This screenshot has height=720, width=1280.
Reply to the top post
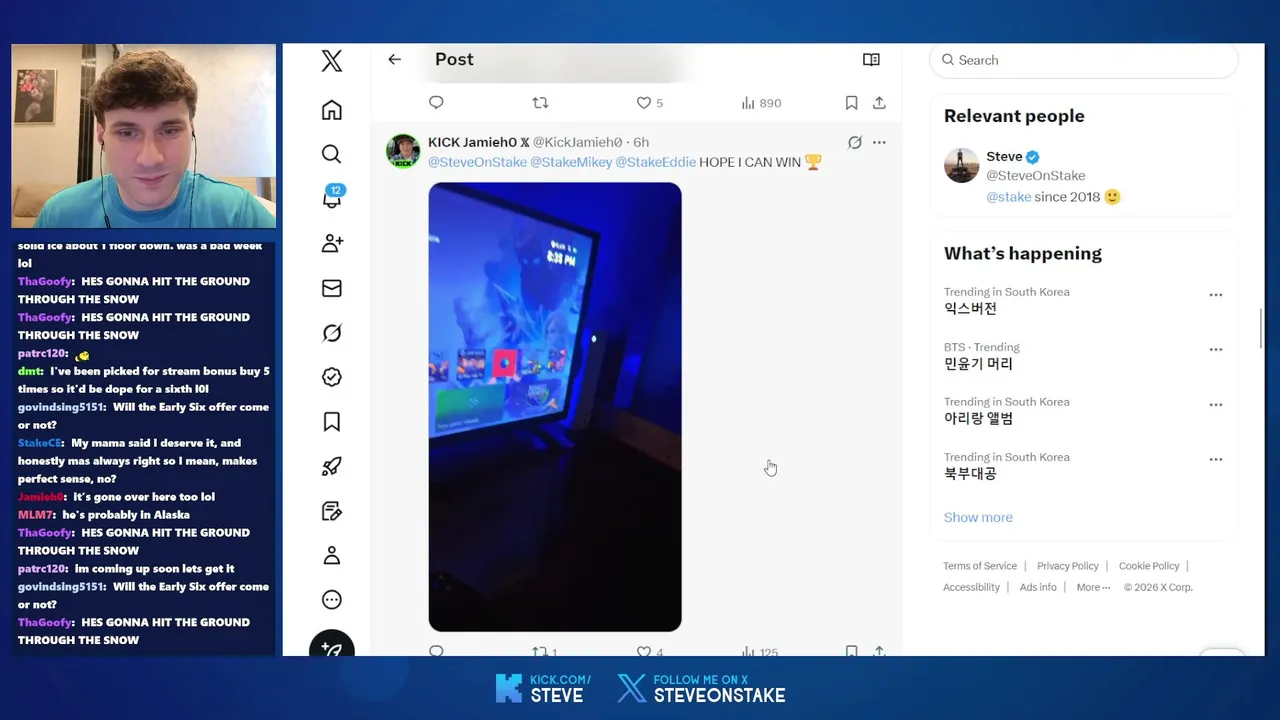click(436, 103)
